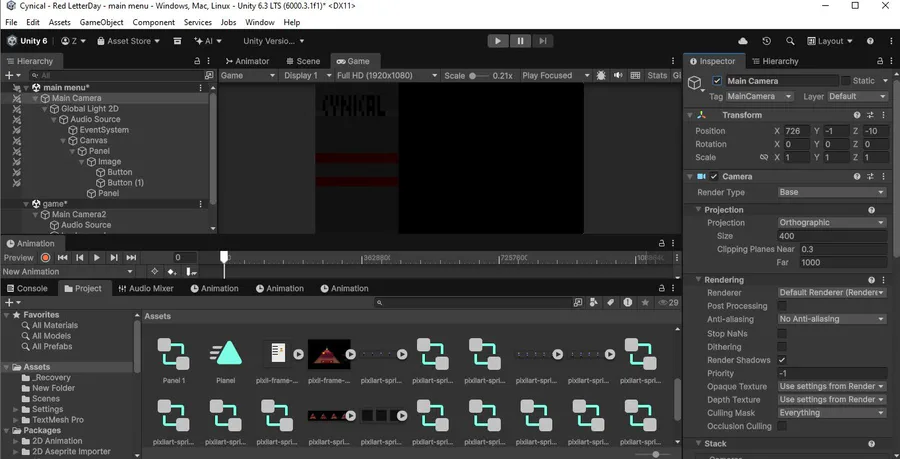Enable the Static checkbox
Viewport: 900px width, 459px height.
click(845, 81)
